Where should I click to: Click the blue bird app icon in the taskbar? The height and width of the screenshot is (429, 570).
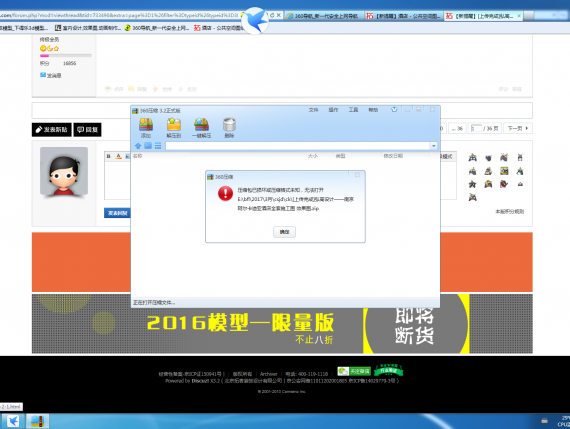click(13, 421)
